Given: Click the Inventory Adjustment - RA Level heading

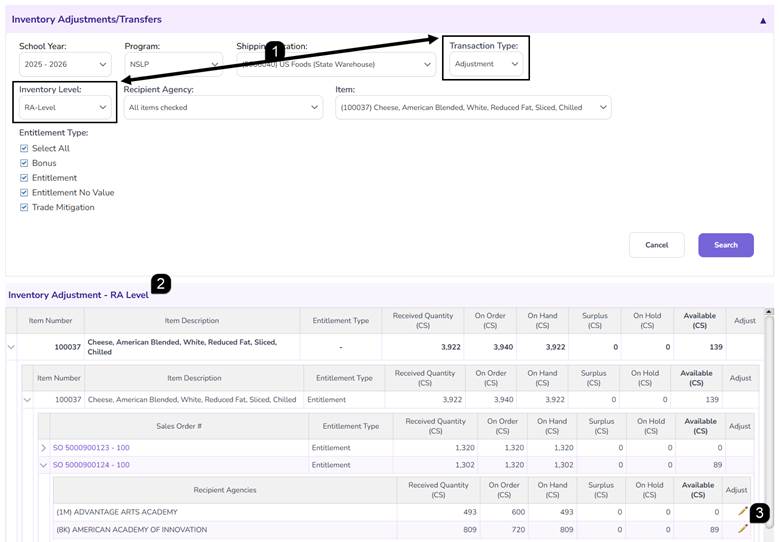Looking at the screenshot, I should tap(78, 295).
